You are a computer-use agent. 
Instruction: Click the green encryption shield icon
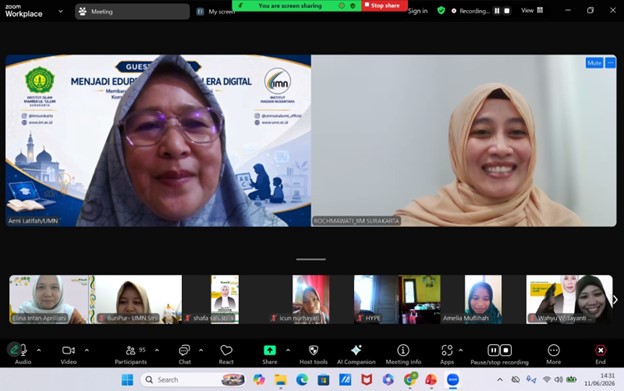pyautogui.click(x=441, y=11)
